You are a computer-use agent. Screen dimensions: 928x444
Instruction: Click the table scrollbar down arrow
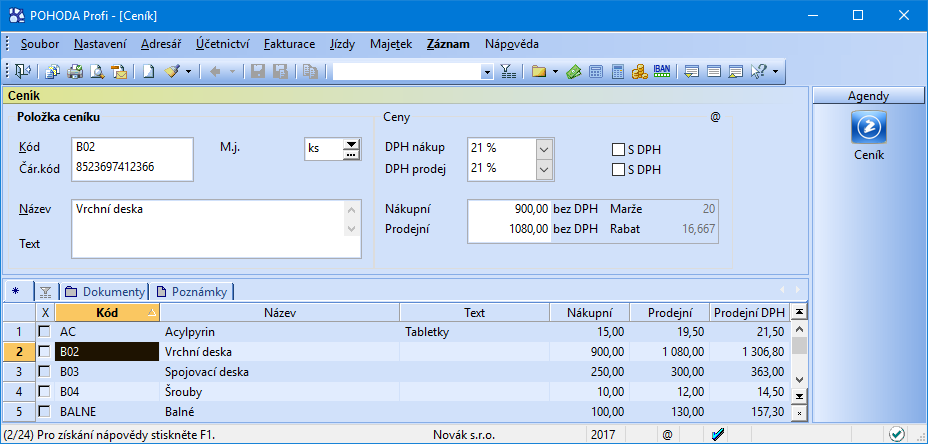click(x=799, y=379)
